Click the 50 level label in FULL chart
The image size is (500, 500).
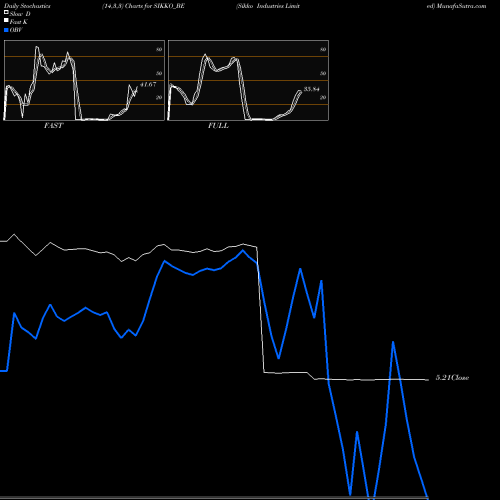(323, 73)
